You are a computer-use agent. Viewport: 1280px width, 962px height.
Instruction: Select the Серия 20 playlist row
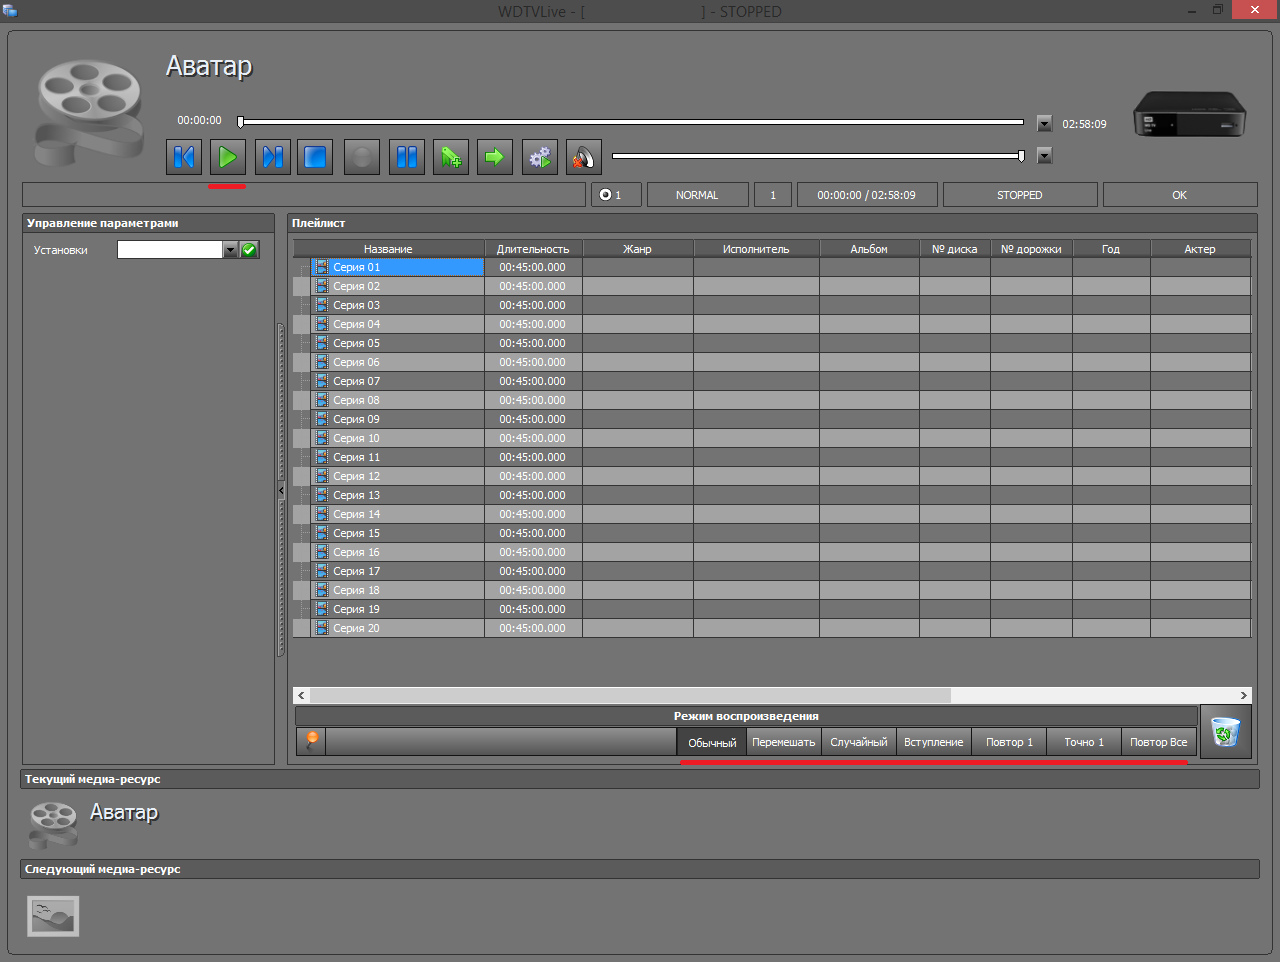[772, 628]
